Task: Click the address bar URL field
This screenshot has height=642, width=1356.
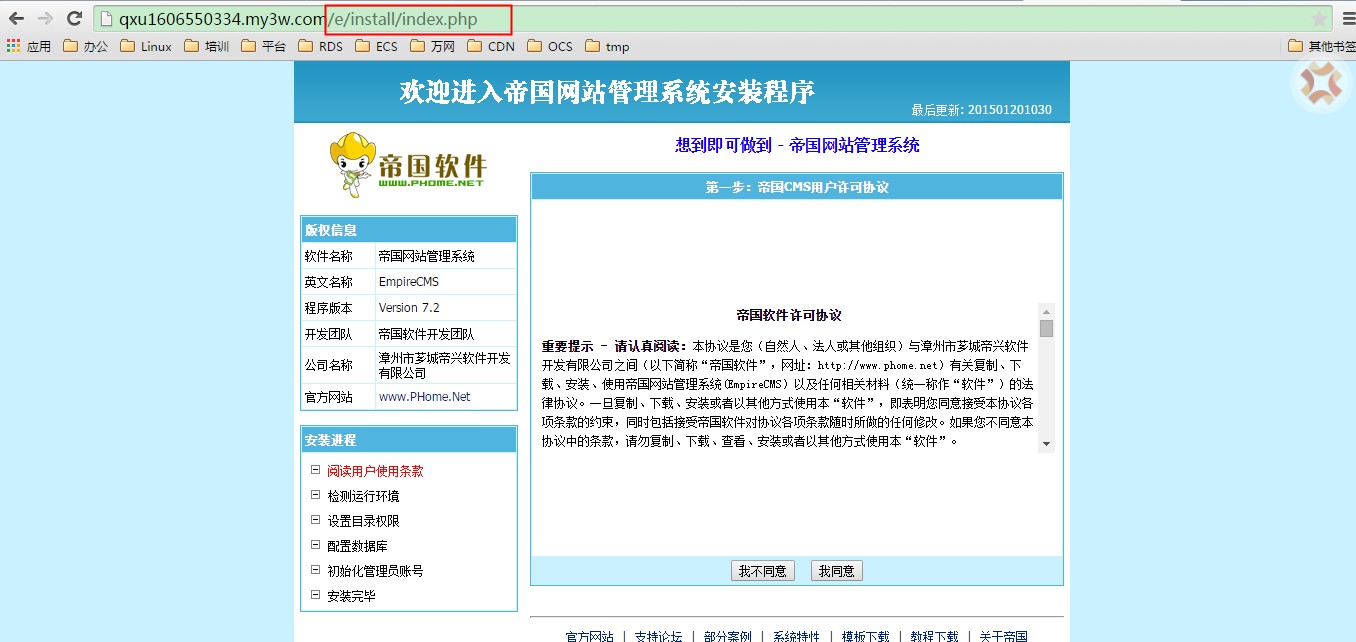Action: (x=700, y=19)
